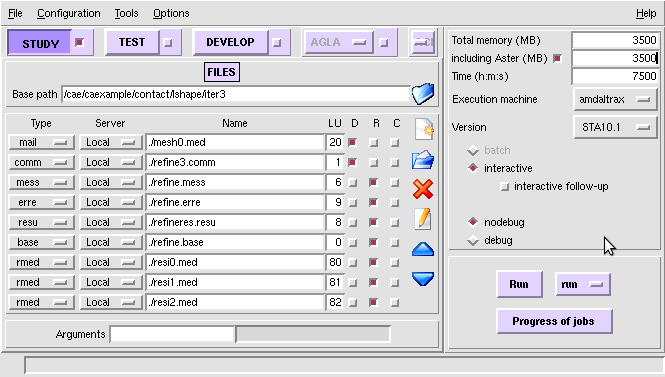Open the rmed type dropdown for ./resi0.med

pyautogui.click(x=42, y=262)
